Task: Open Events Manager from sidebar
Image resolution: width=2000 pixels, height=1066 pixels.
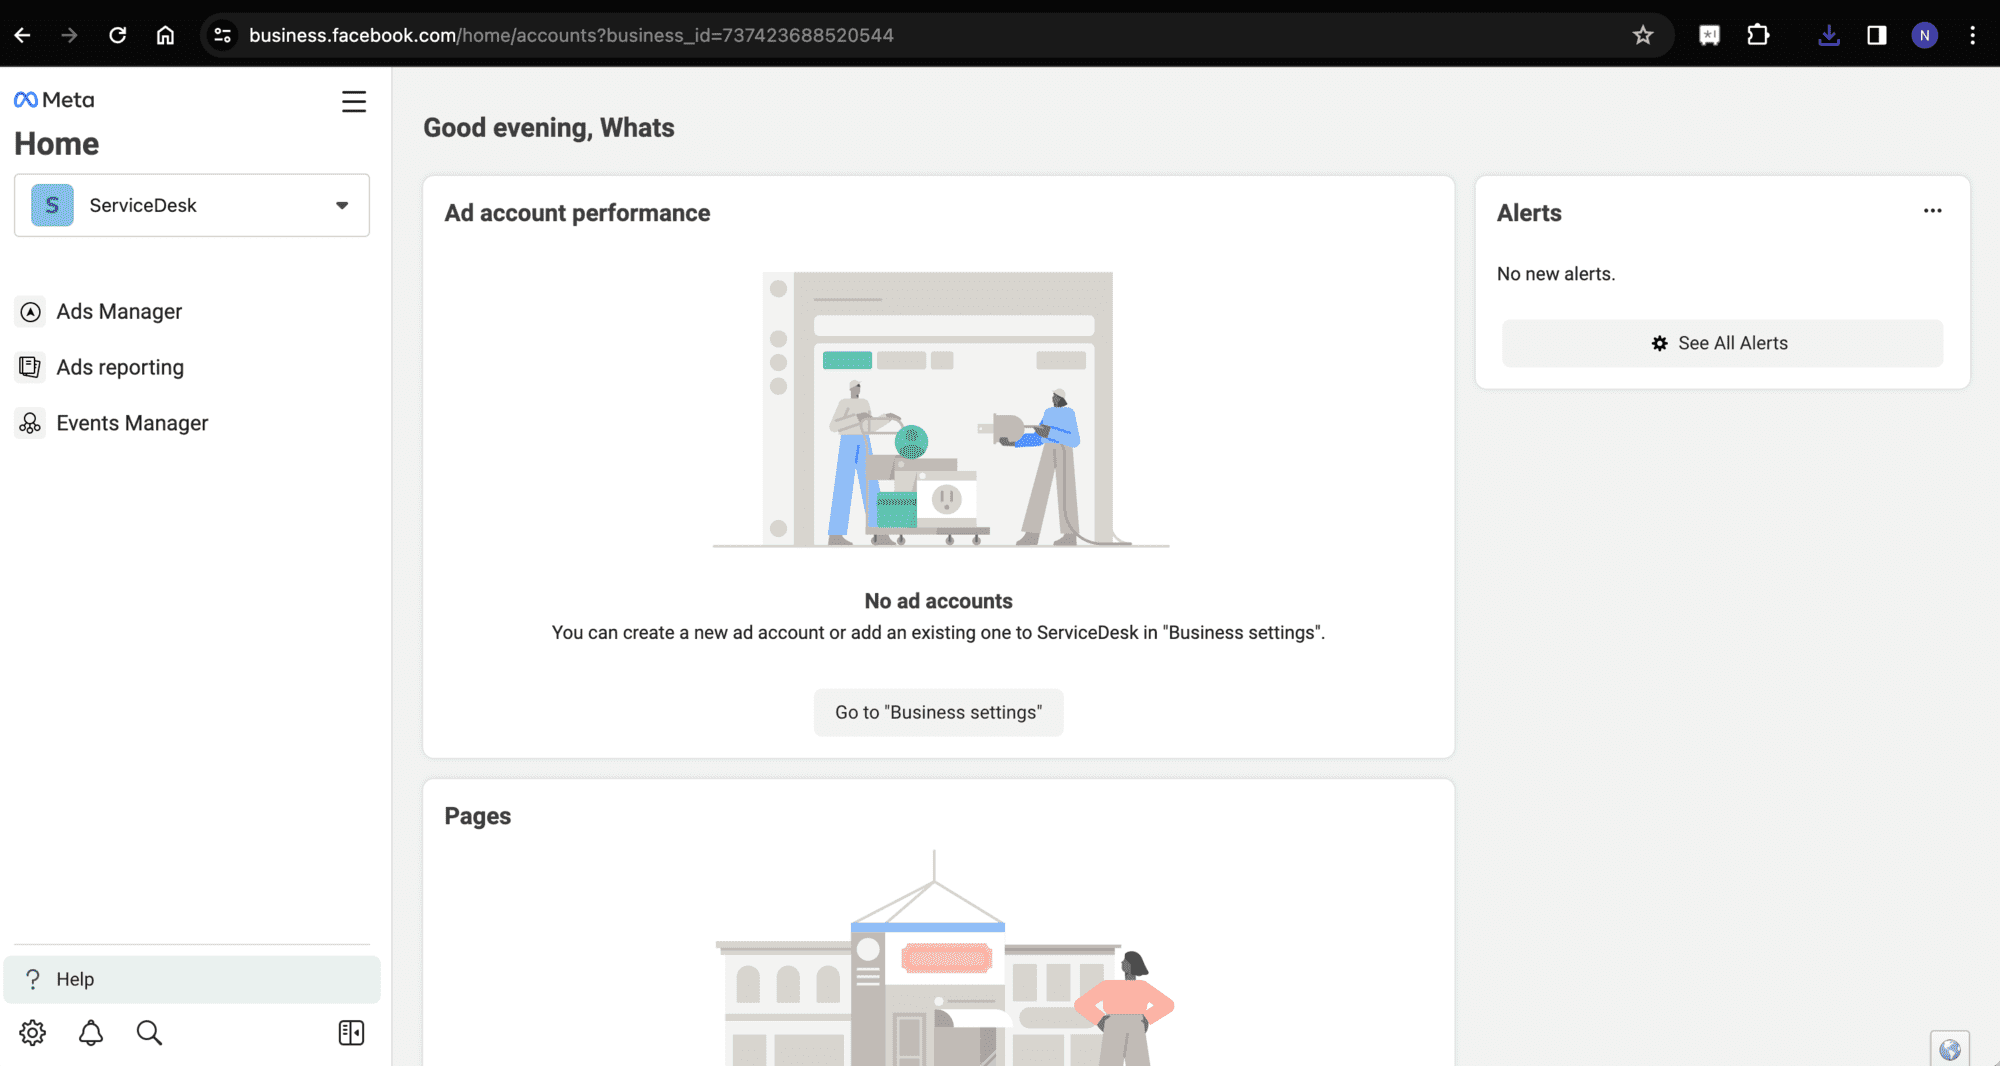Action: 132,423
